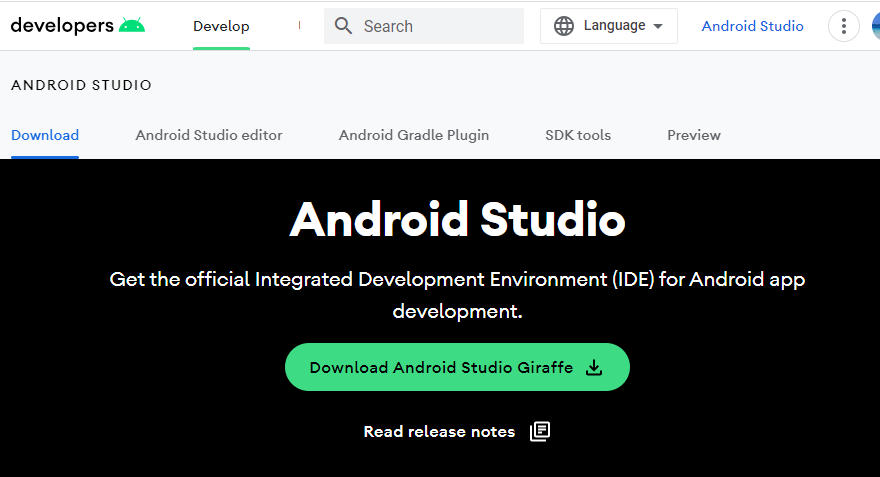880x477 pixels.
Task: Open Read release notes link
Action: point(439,432)
